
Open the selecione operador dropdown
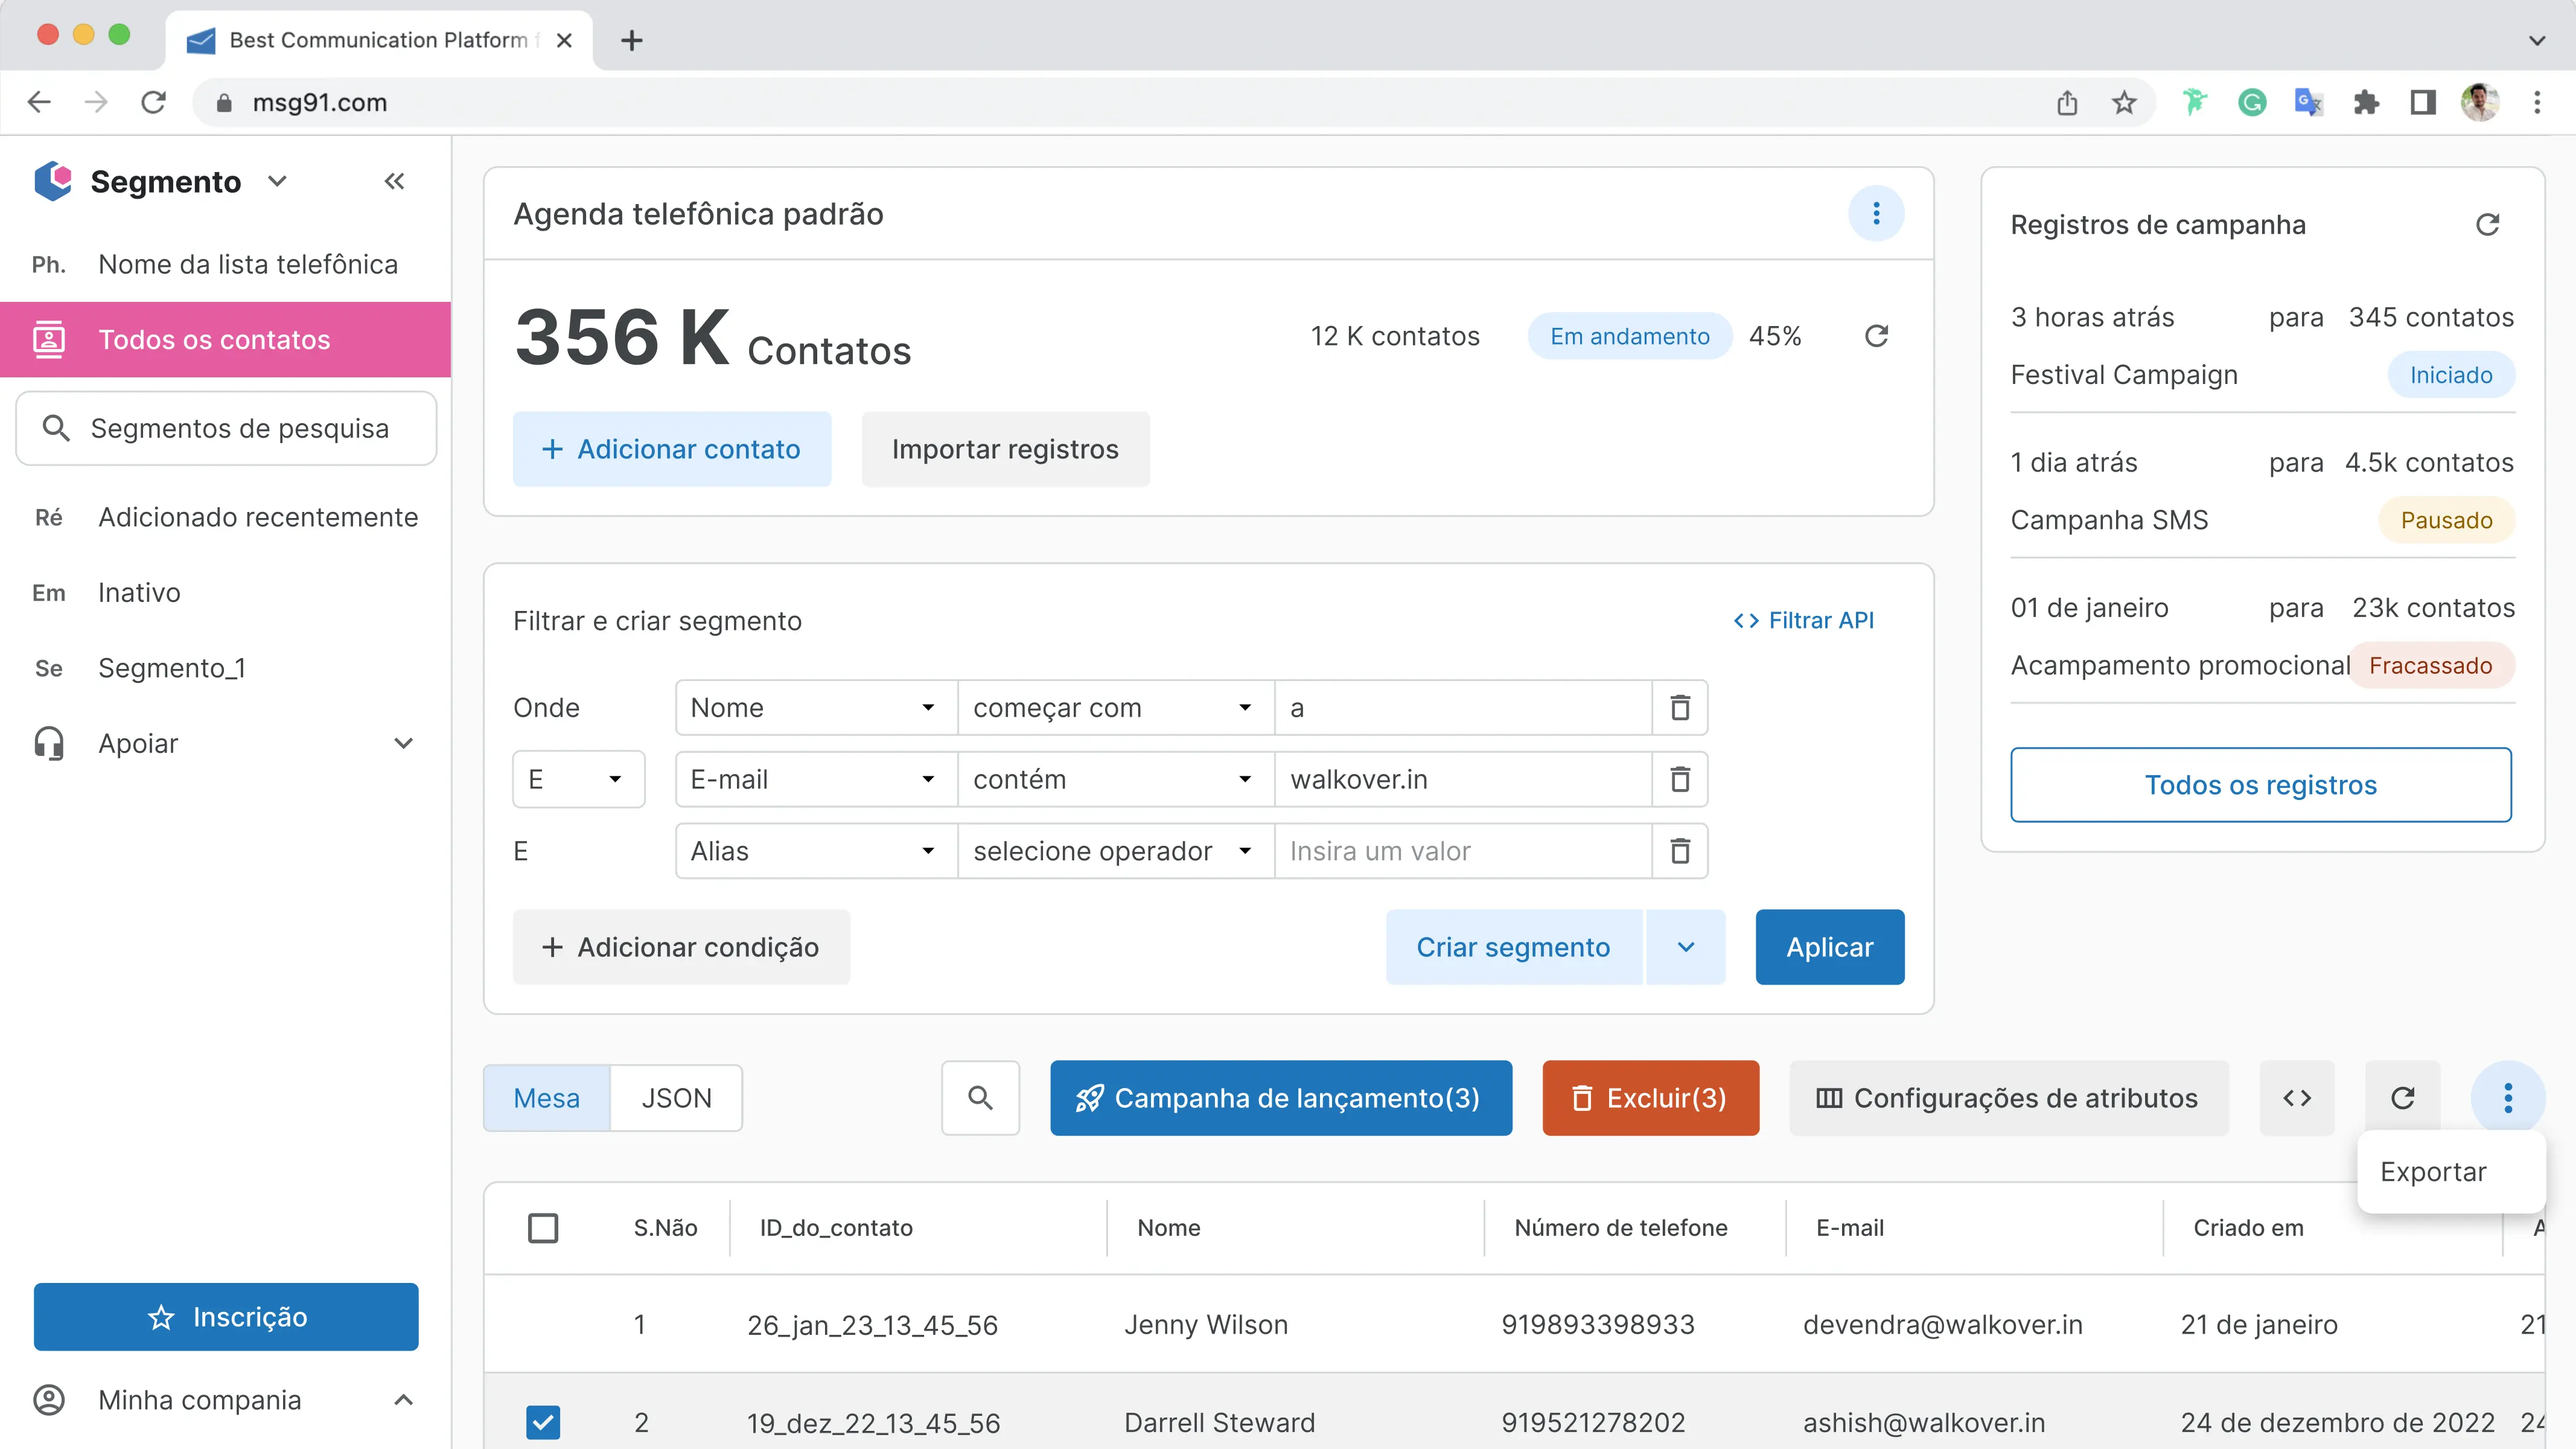pos(1116,851)
